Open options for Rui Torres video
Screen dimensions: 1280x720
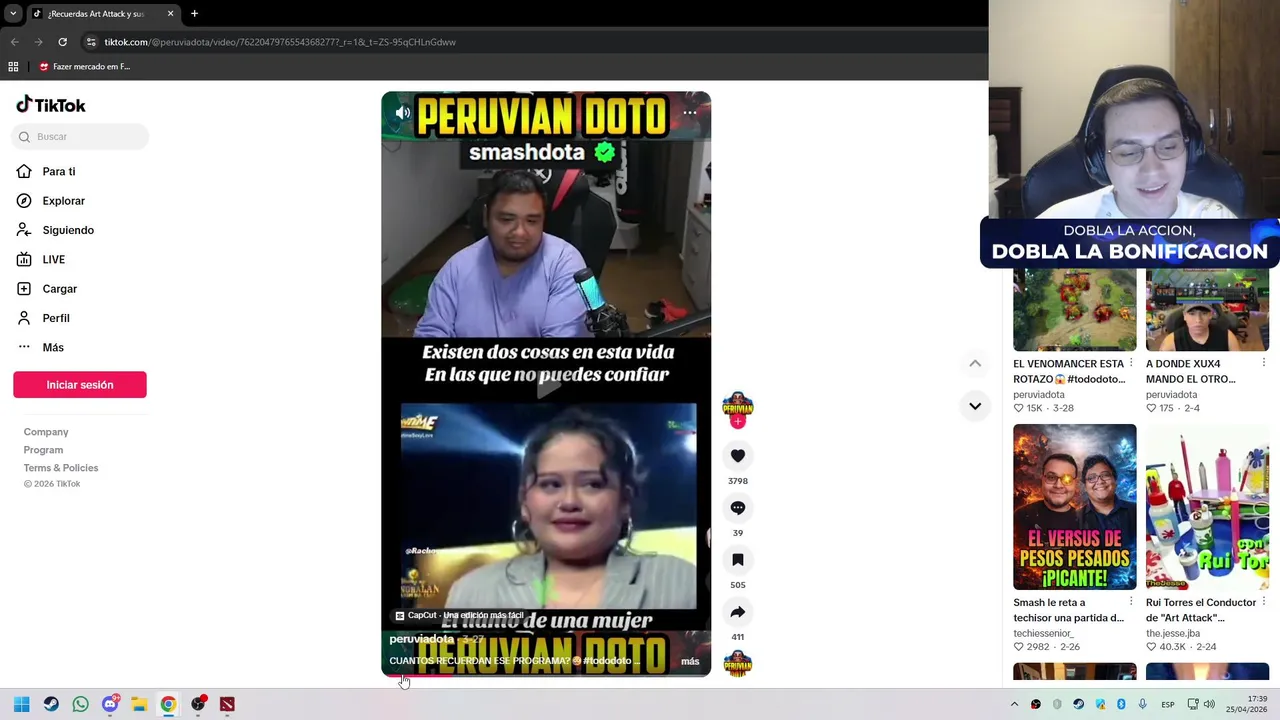point(1264,602)
